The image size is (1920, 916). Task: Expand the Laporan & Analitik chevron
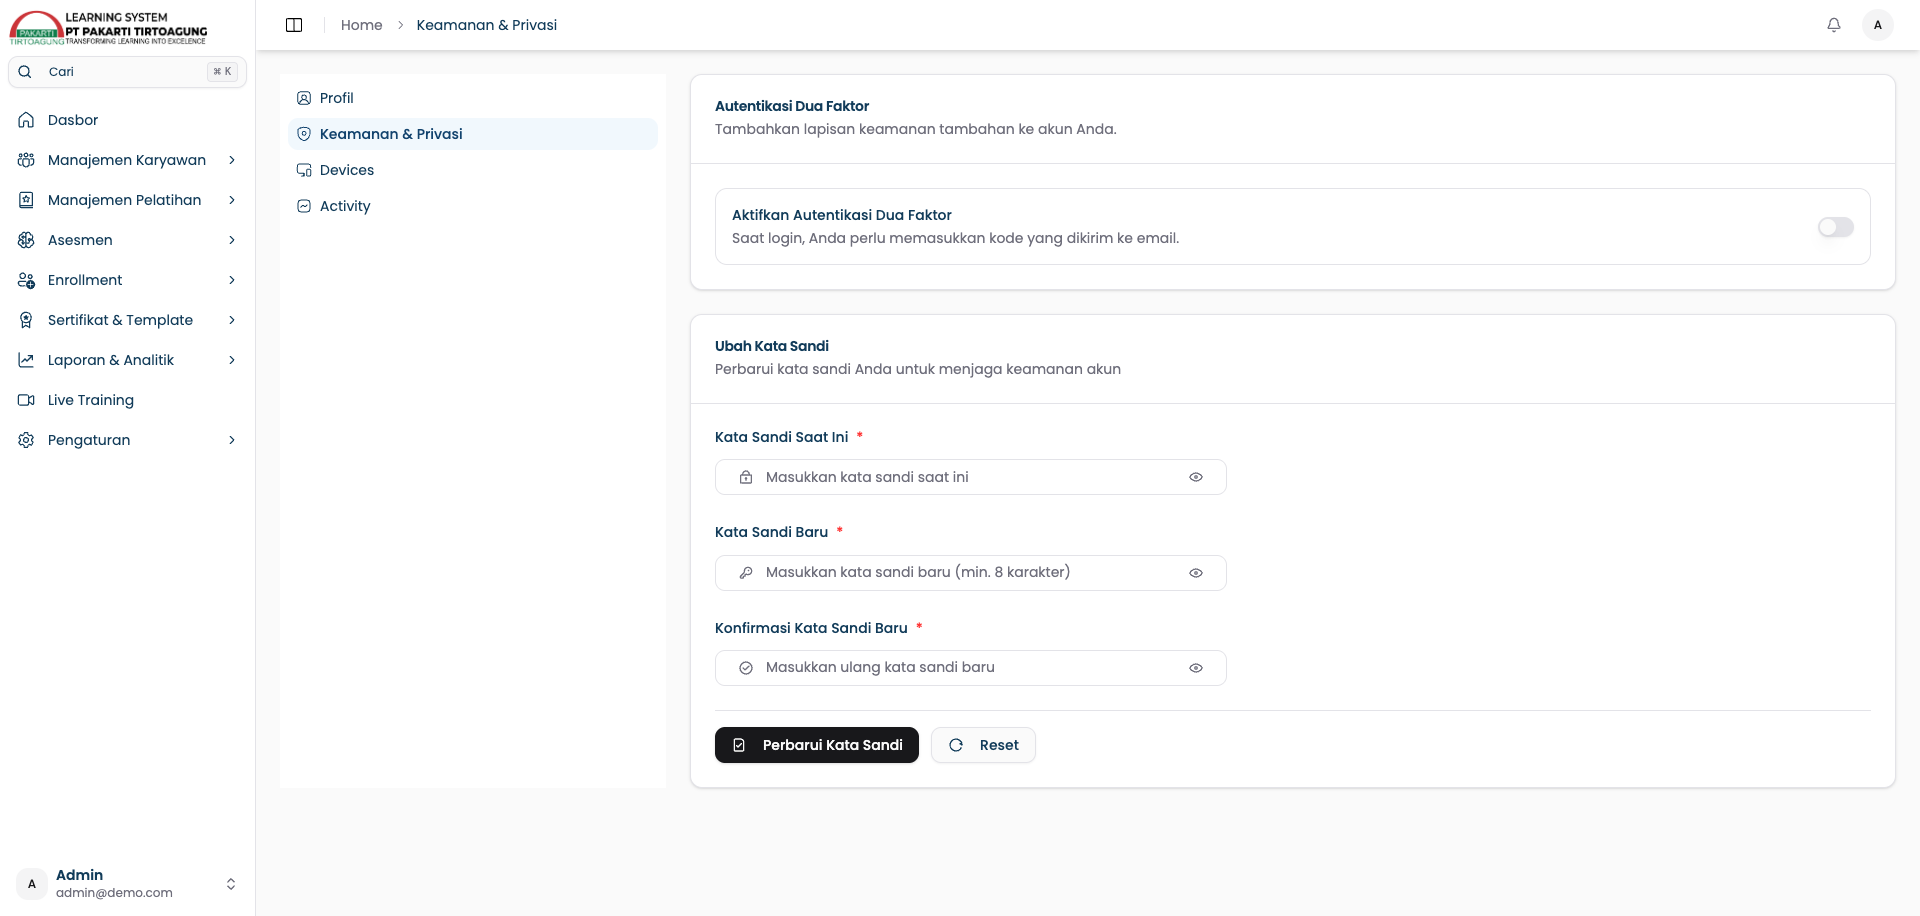[232, 360]
